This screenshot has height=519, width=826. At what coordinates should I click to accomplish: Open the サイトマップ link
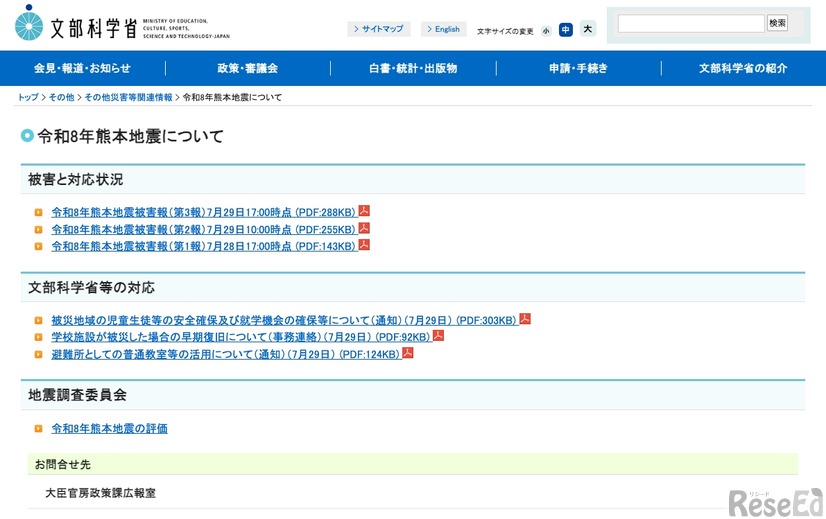coord(379,29)
